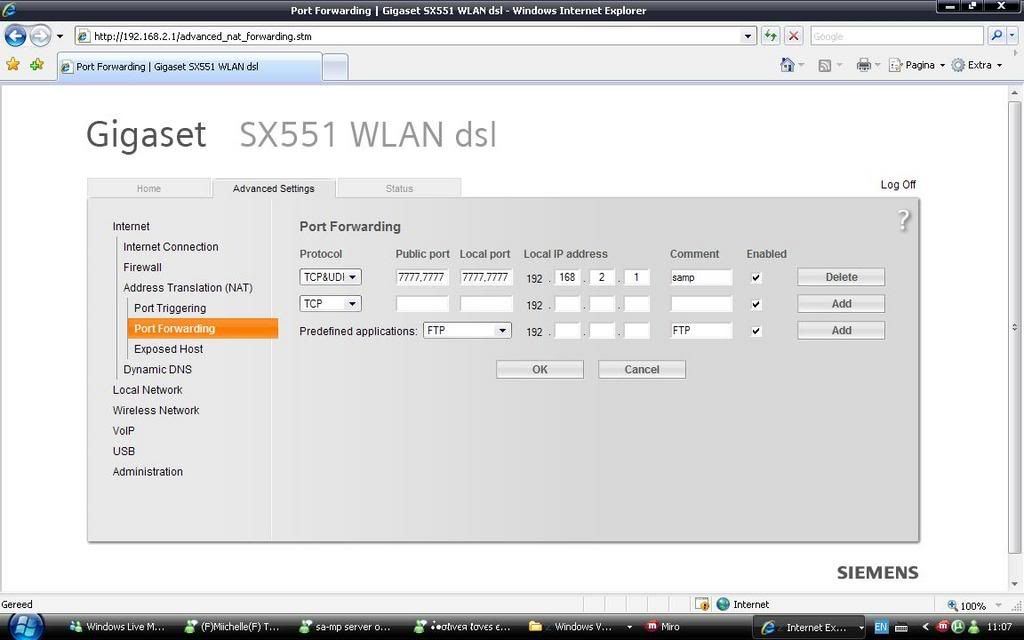The height and width of the screenshot is (640, 1024).
Task: Open the TCP&UDP protocol dropdown
Action: pyautogui.click(x=330, y=277)
